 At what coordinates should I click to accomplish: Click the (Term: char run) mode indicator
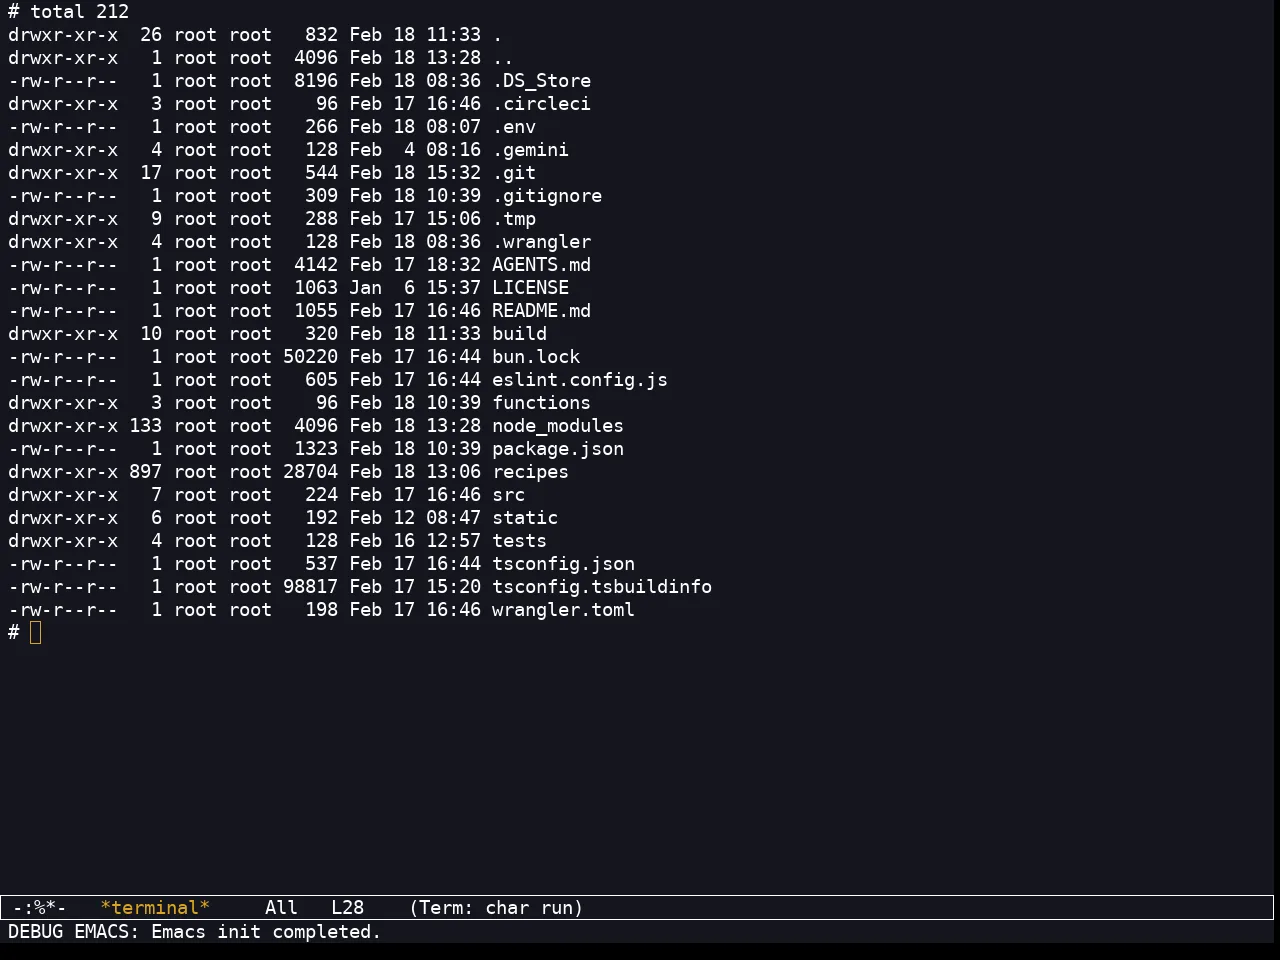496,908
